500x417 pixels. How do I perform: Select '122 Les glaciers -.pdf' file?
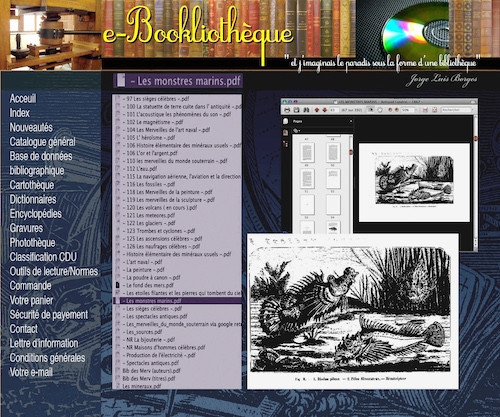point(177,223)
